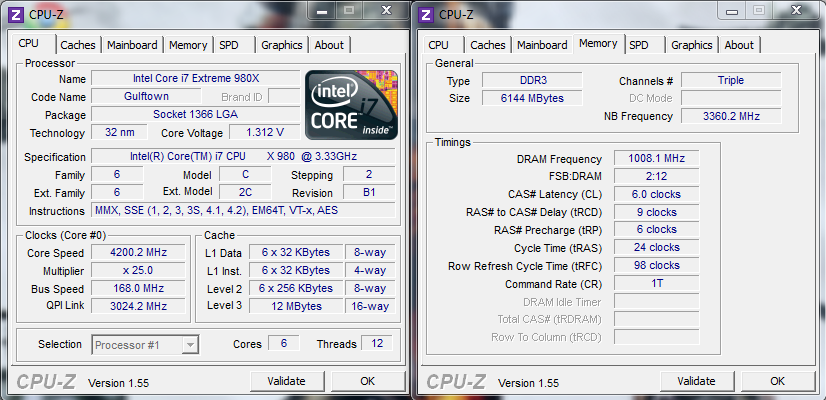Click RAS# Precharge value 6 clocks

coord(656,229)
